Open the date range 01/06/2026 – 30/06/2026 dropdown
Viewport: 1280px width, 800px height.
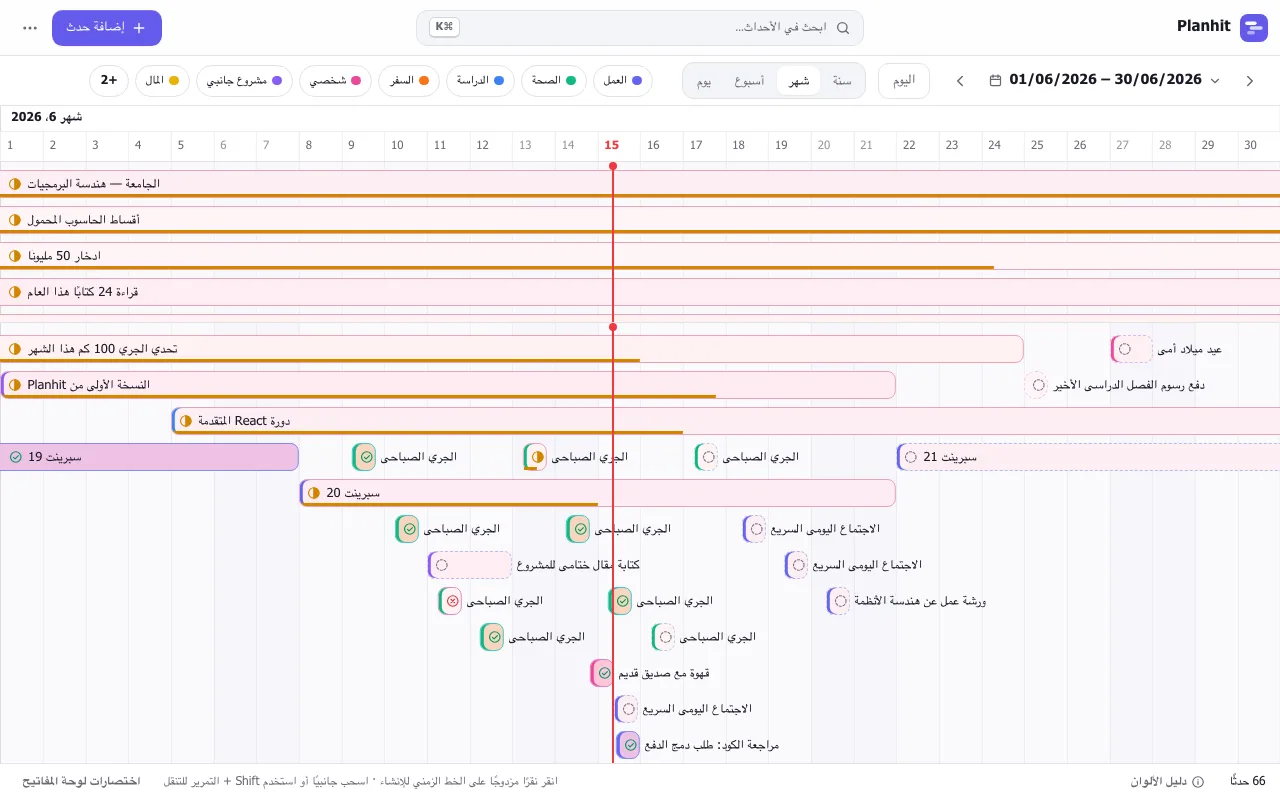(x=1105, y=80)
